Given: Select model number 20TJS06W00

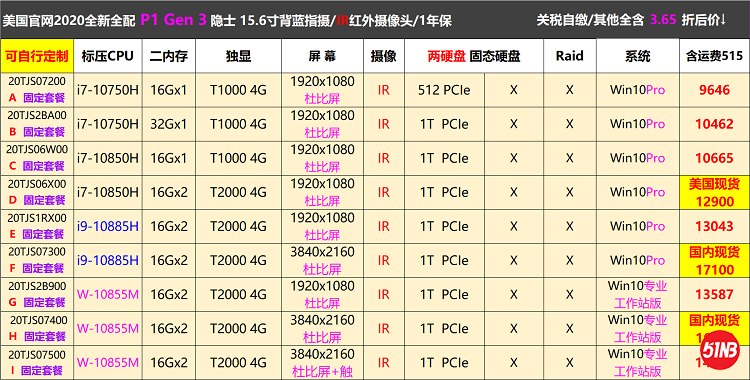Looking at the screenshot, I should tap(37, 149).
